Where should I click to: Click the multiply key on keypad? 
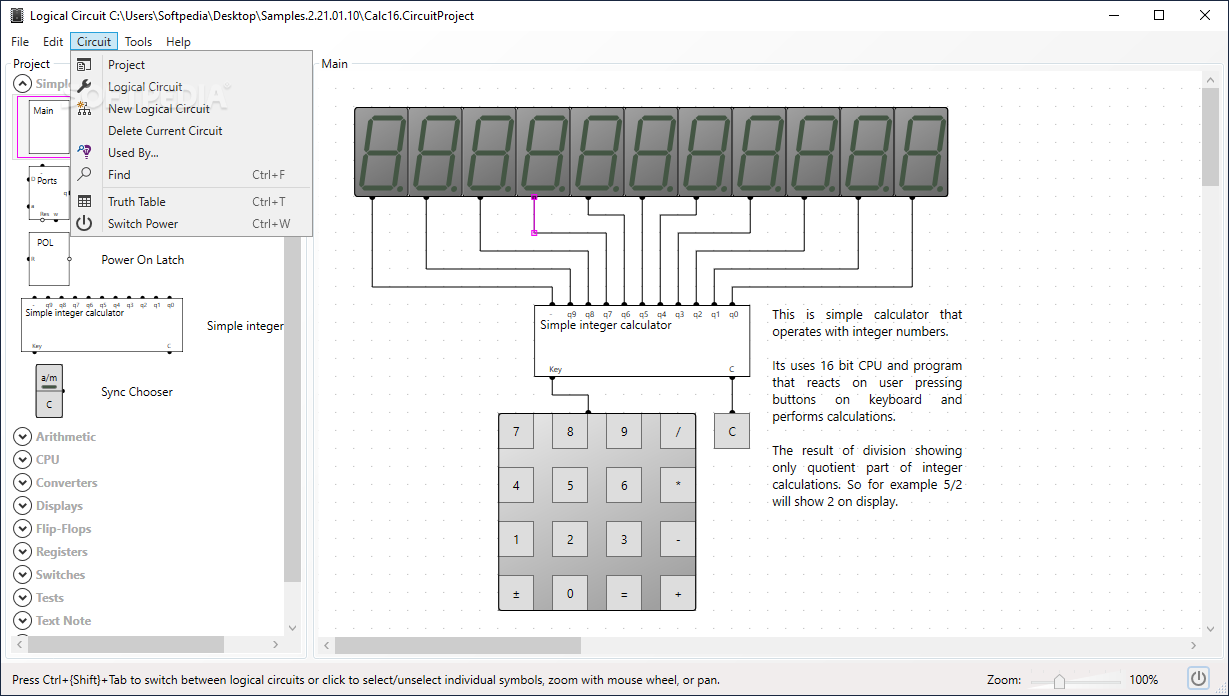[x=678, y=486]
